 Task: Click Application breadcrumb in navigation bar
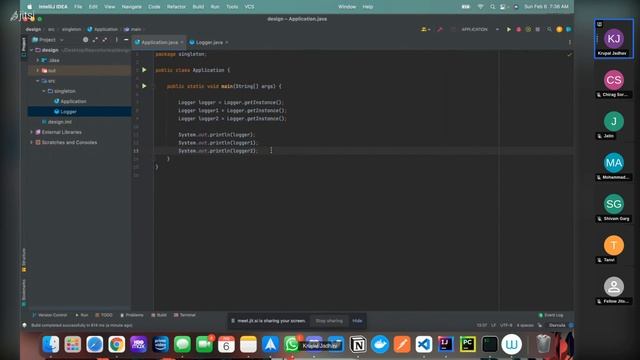(x=102, y=29)
